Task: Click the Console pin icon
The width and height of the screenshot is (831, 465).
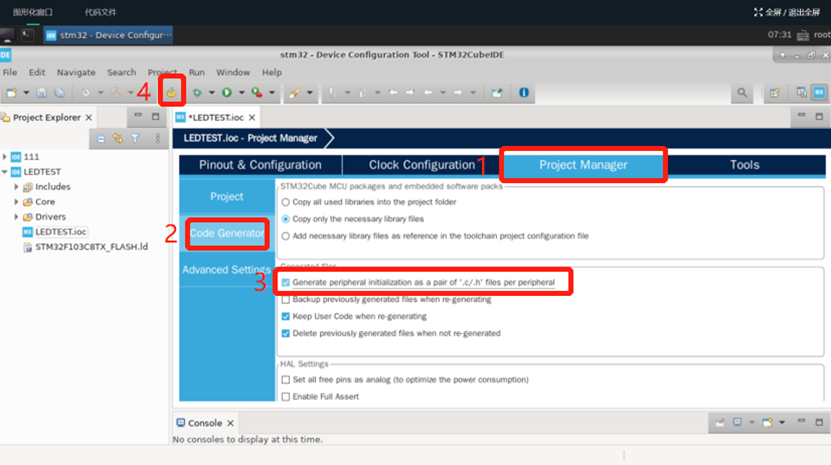Action: 720,423
